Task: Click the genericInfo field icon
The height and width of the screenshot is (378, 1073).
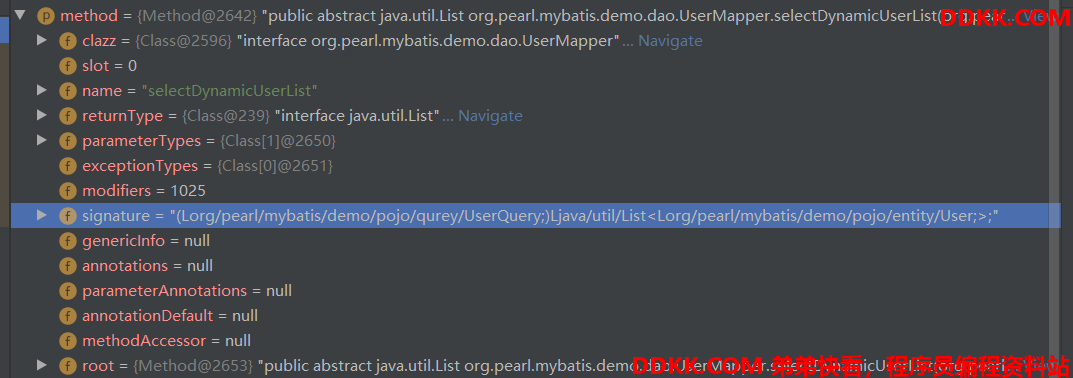Action: (68, 240)
